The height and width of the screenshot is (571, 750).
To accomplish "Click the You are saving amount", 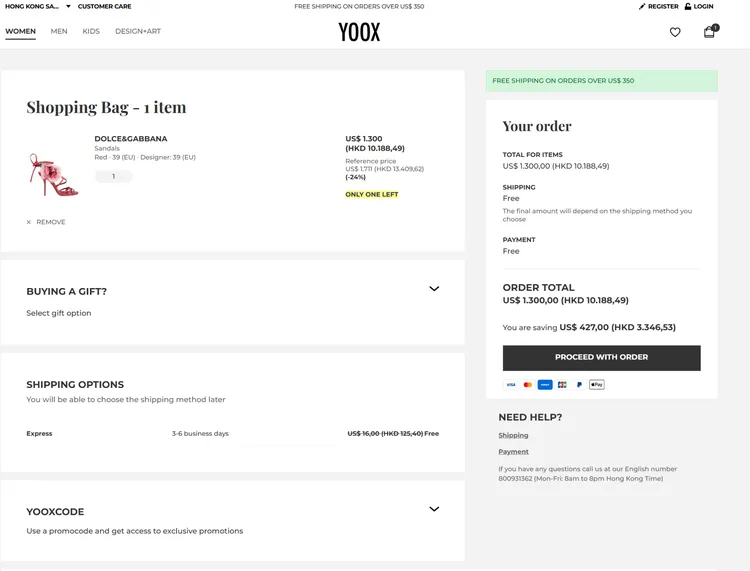I will point(618,327).
